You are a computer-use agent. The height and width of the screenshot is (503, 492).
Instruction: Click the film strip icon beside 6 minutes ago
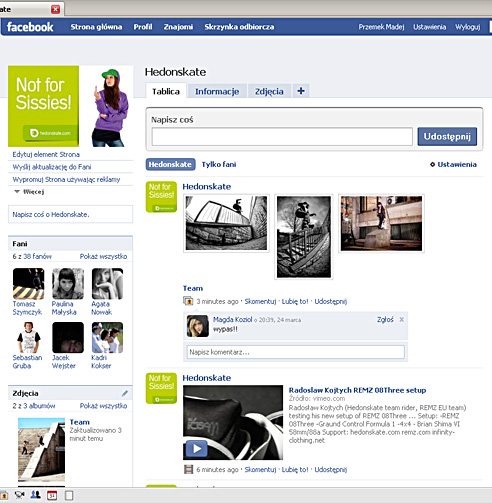[x=189, y=469]
